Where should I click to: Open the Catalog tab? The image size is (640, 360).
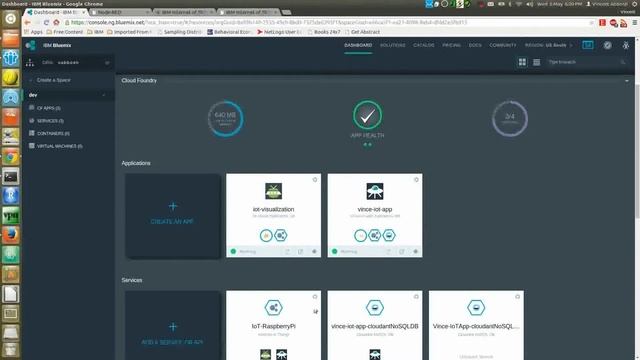click(424, 45)
